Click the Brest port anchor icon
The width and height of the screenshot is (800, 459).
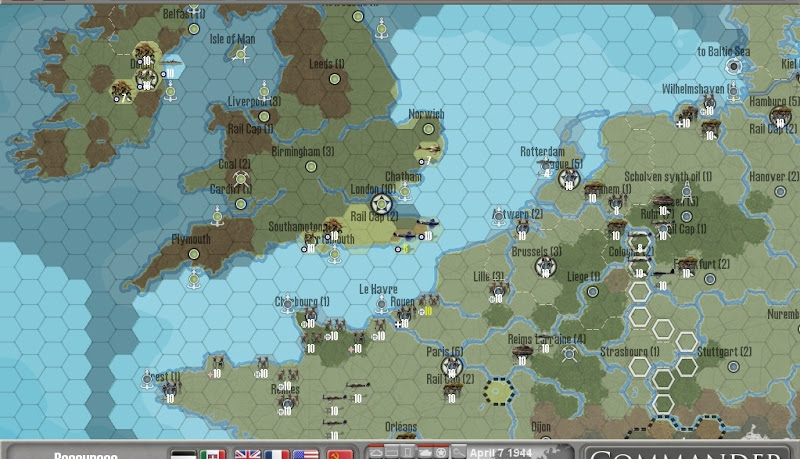(x=147, y=379)
